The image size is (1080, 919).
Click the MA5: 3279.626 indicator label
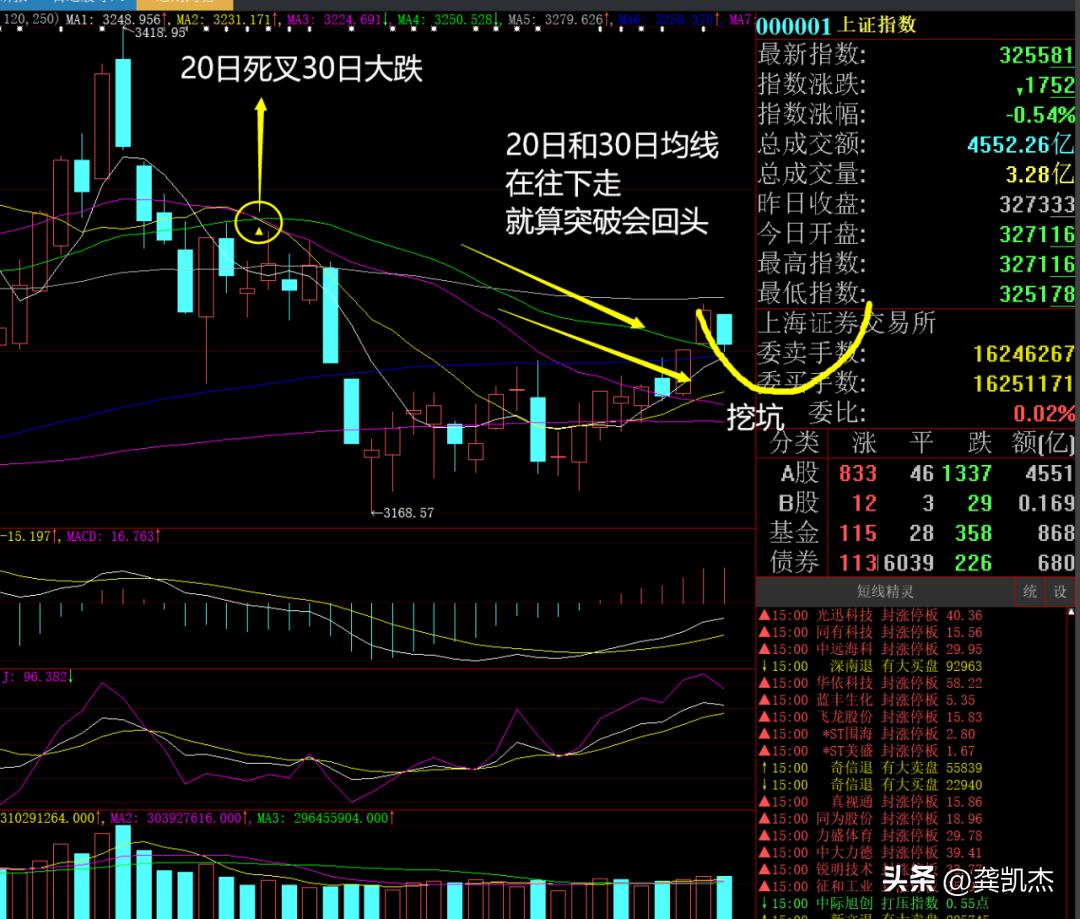tap(559, 19)
